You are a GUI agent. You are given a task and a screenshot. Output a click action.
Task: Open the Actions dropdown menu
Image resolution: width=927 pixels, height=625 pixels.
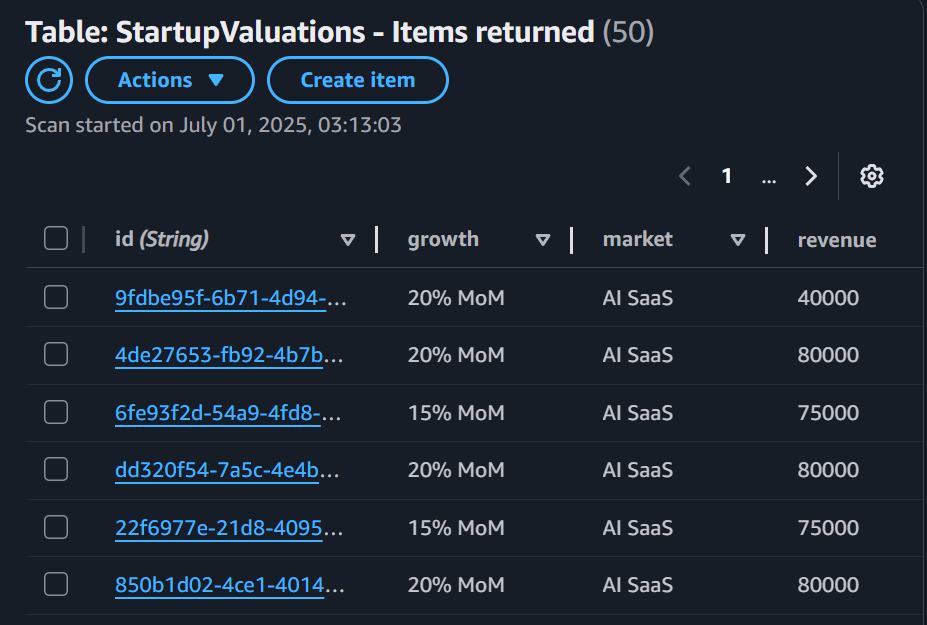coord(170,80)
